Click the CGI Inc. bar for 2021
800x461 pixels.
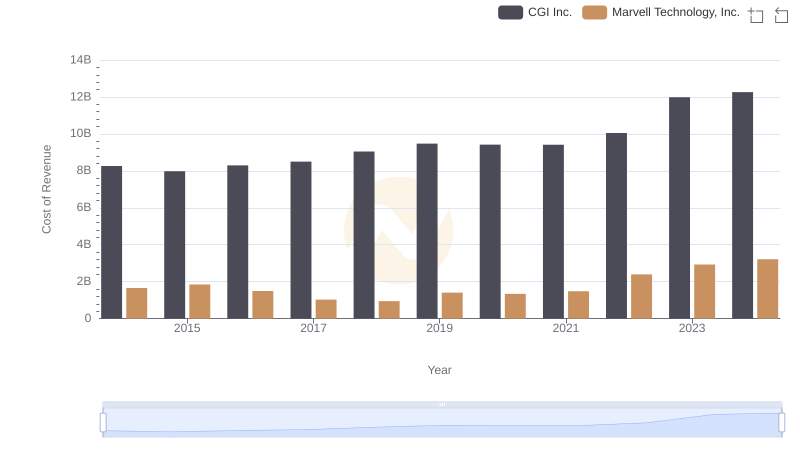553,232
